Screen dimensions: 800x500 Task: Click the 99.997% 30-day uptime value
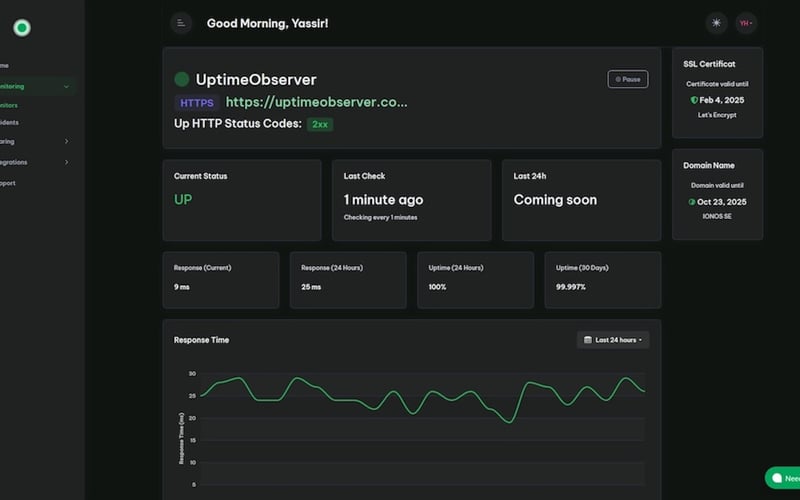pyautogui.click(x=571, y=287)
